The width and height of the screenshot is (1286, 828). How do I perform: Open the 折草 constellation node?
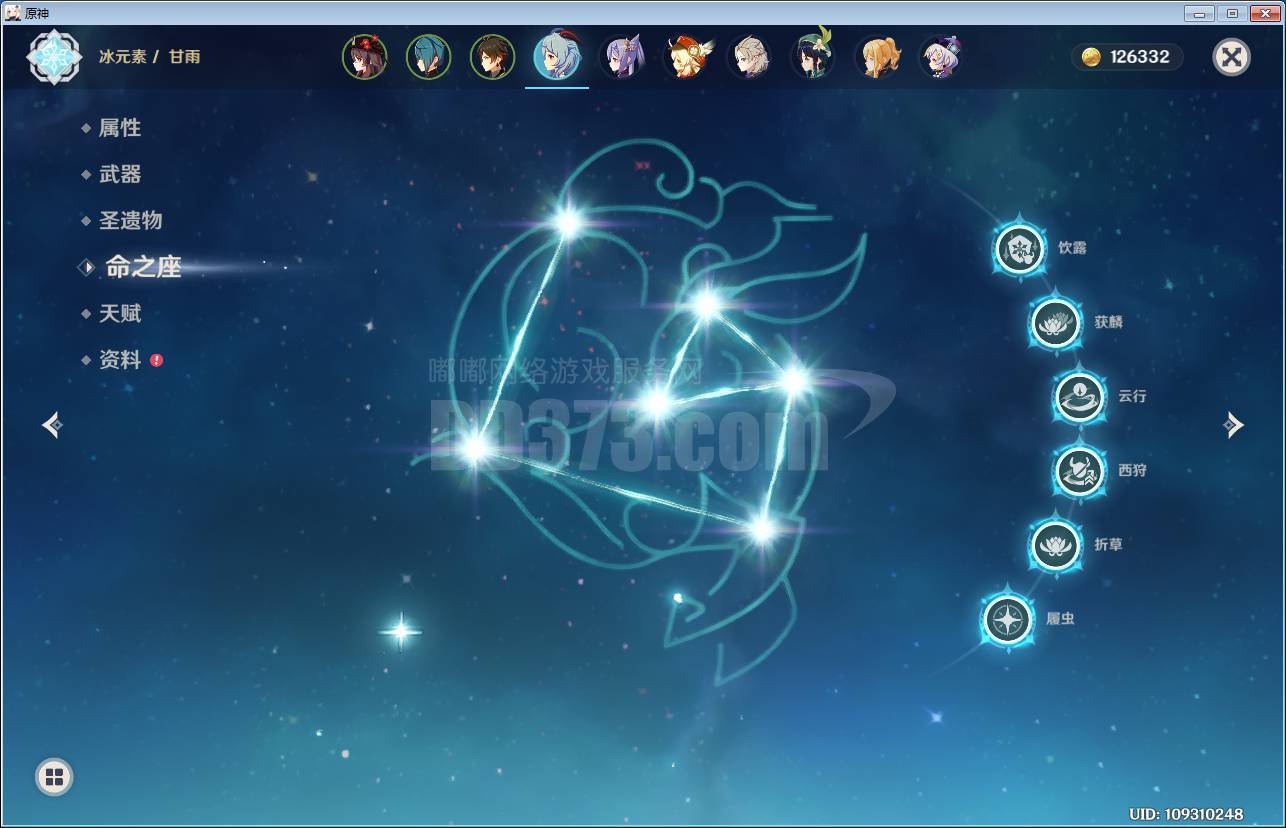click(x=1056, y=545)
